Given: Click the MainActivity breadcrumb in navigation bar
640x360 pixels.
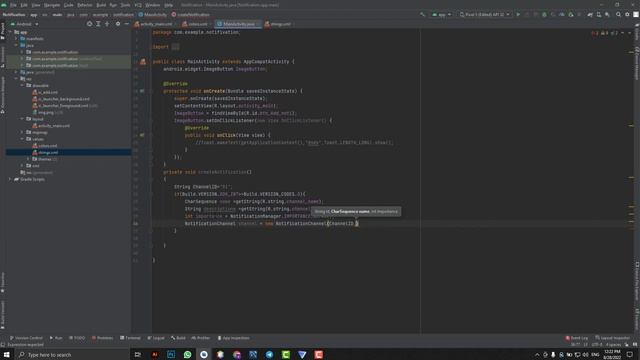Looking at the screenshot, I should coord(153,15).
